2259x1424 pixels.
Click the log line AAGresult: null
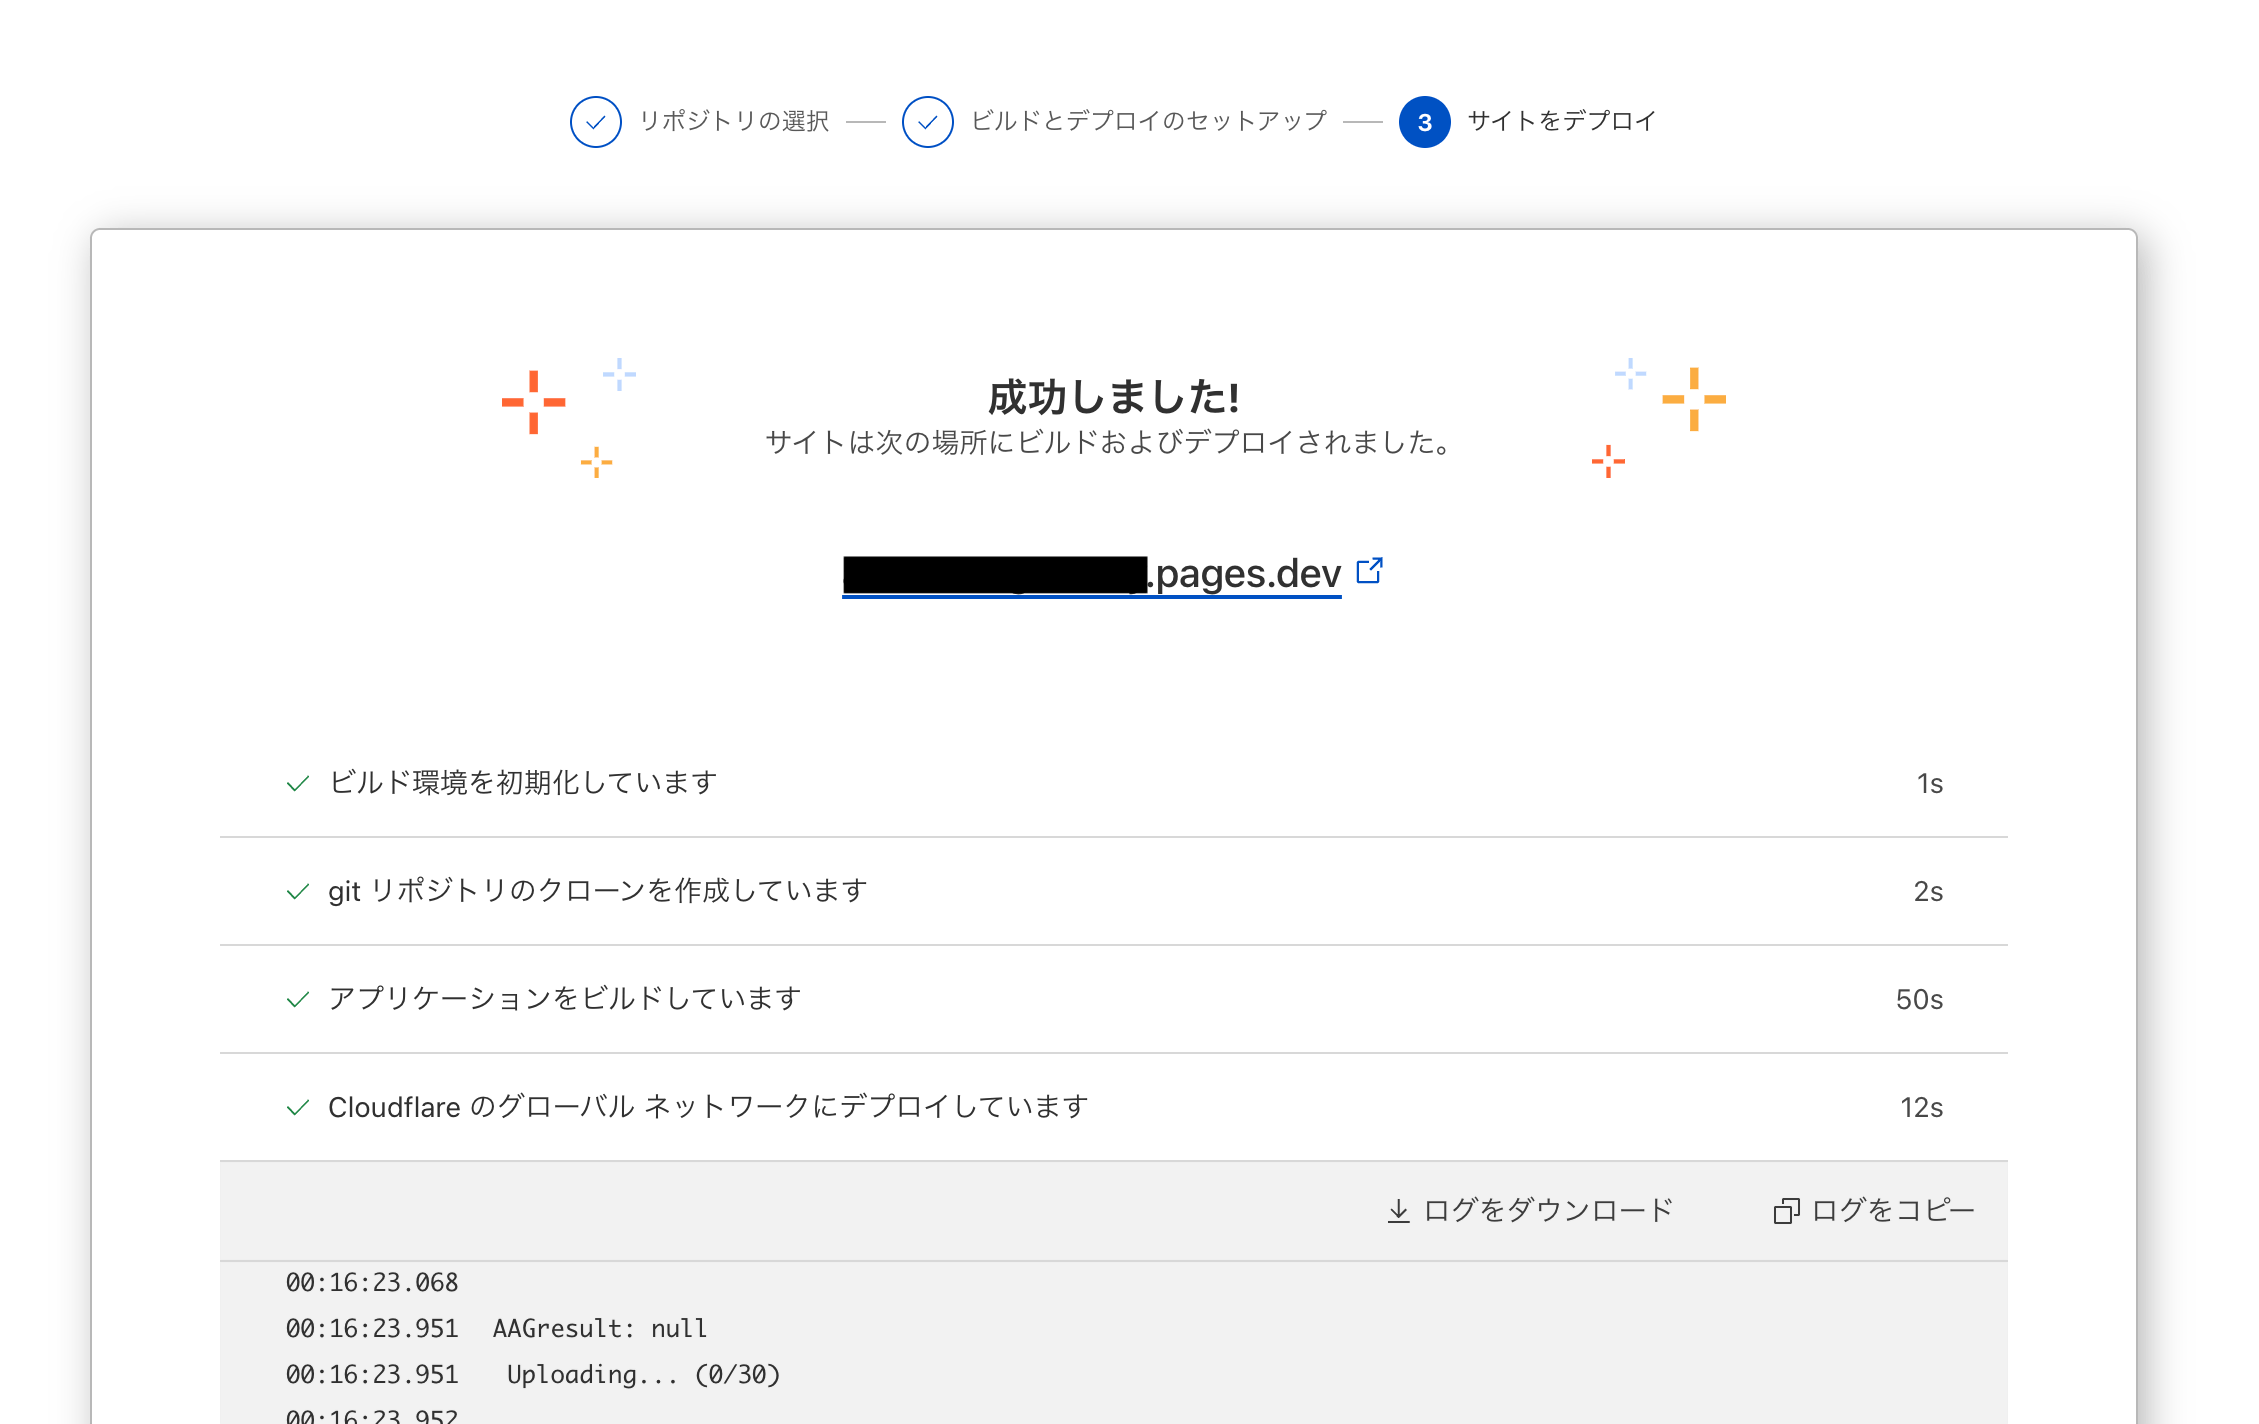point(600,1329)
